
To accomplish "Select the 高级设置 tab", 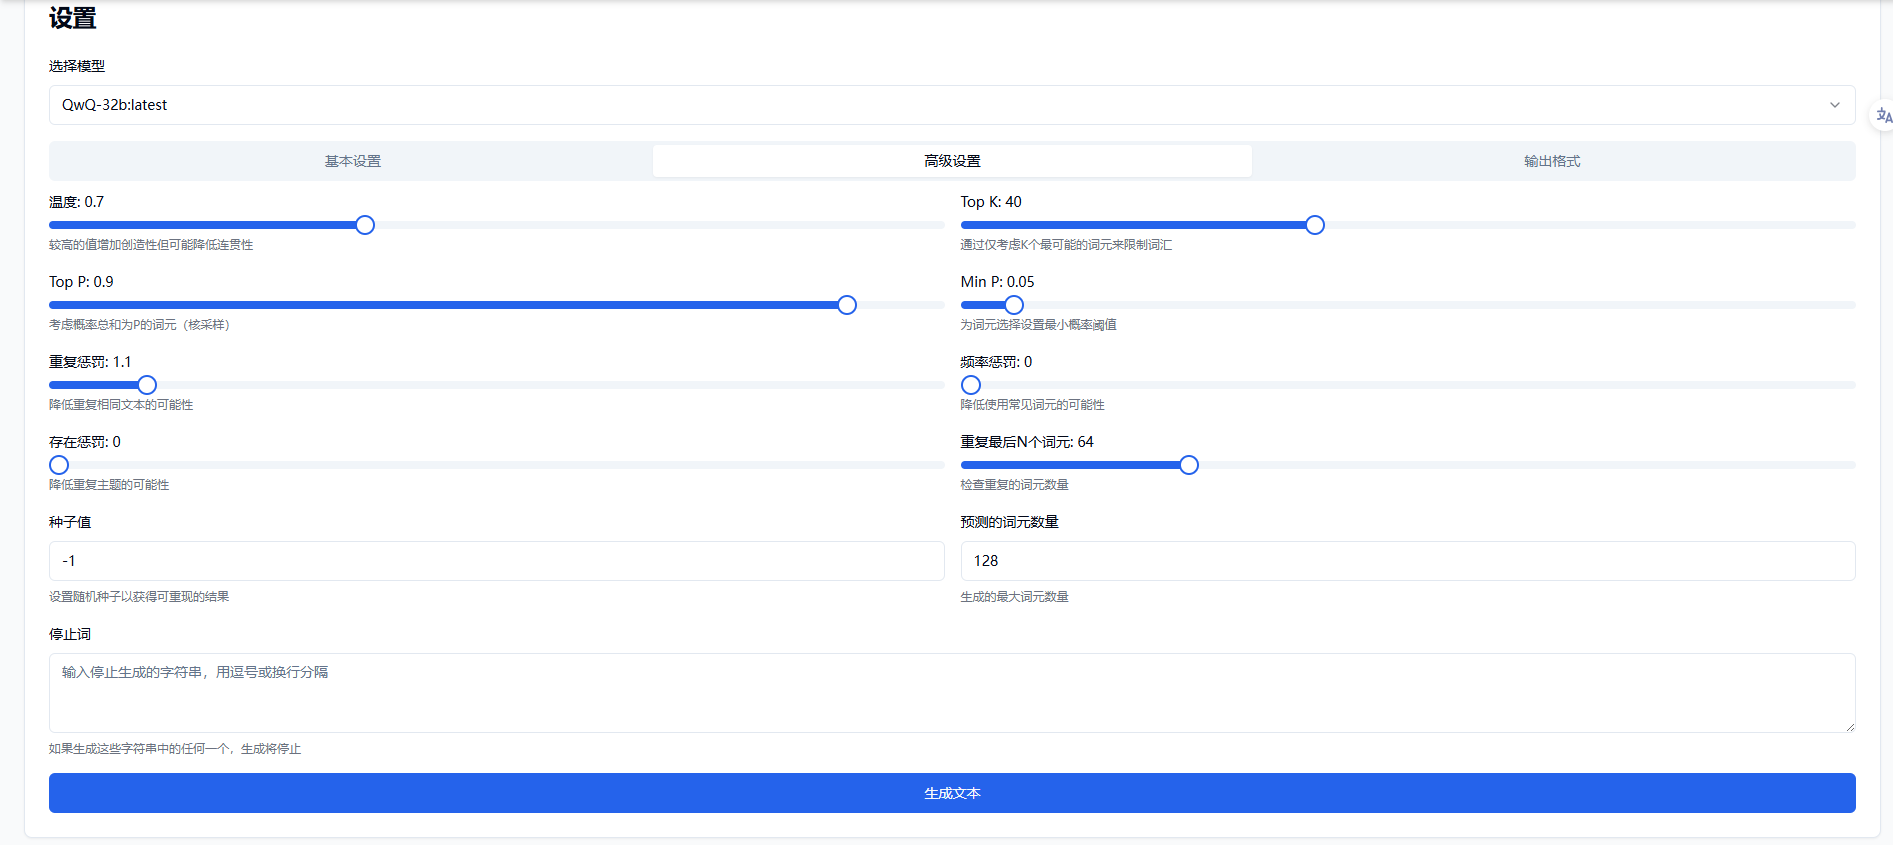I will 952,161.
